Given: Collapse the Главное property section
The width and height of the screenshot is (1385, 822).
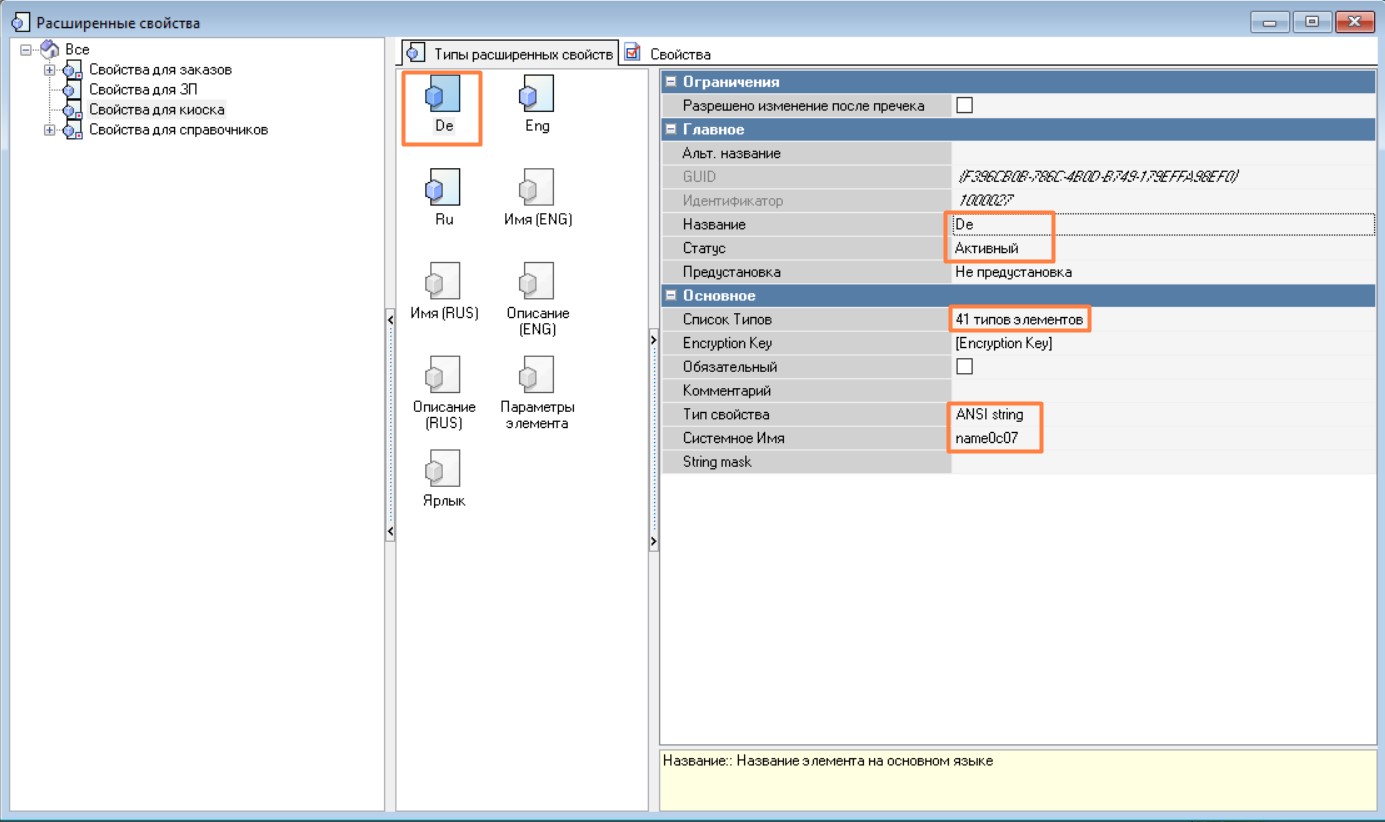Looking at the screenshot, I should (x=671, y=130).
